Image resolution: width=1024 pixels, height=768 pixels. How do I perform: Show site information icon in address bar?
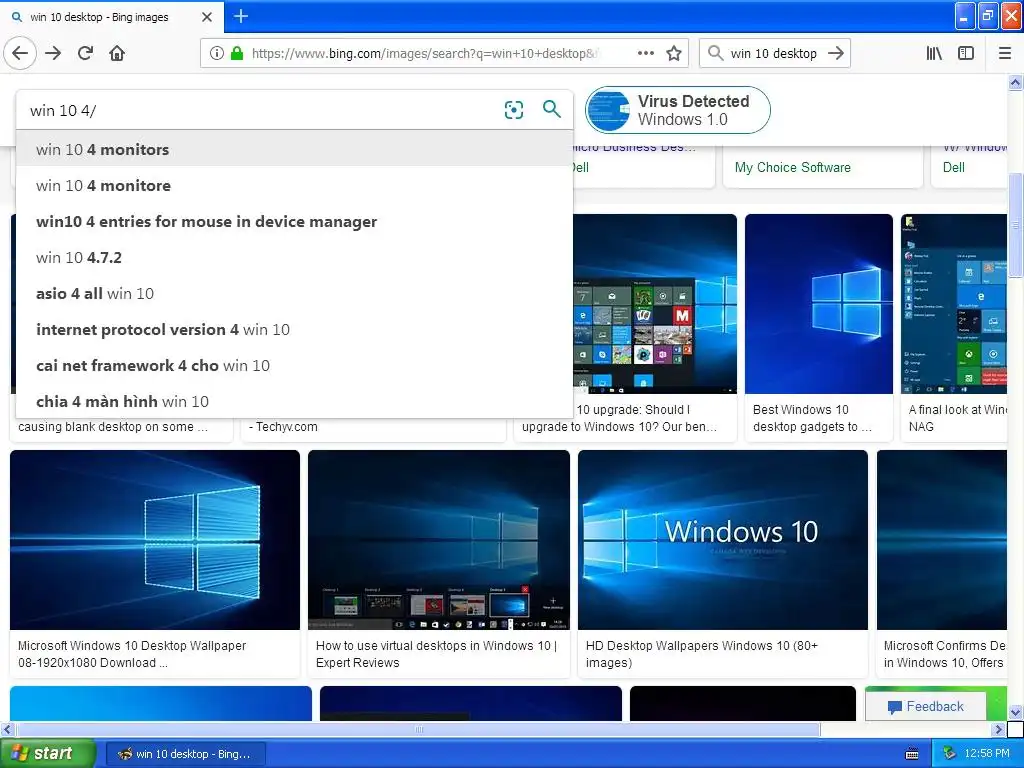[216, 53]
